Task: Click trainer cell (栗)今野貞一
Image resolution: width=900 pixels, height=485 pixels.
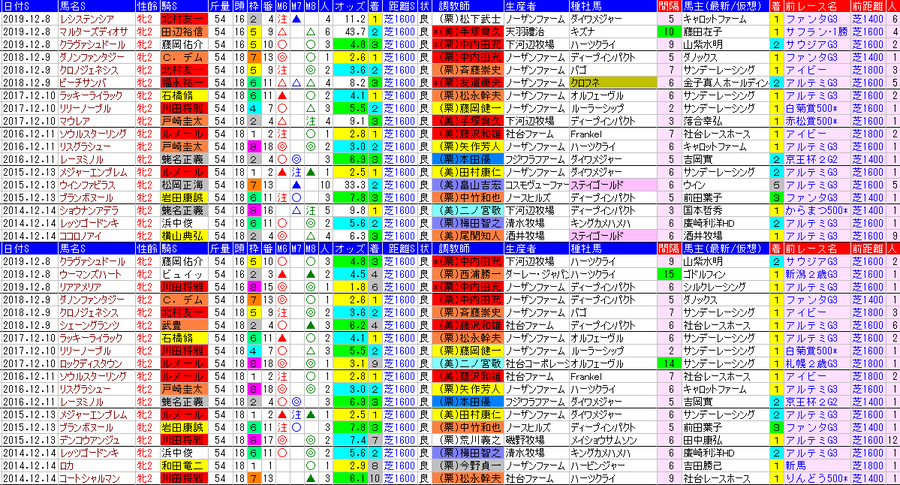Action: [x=467, y=465]
